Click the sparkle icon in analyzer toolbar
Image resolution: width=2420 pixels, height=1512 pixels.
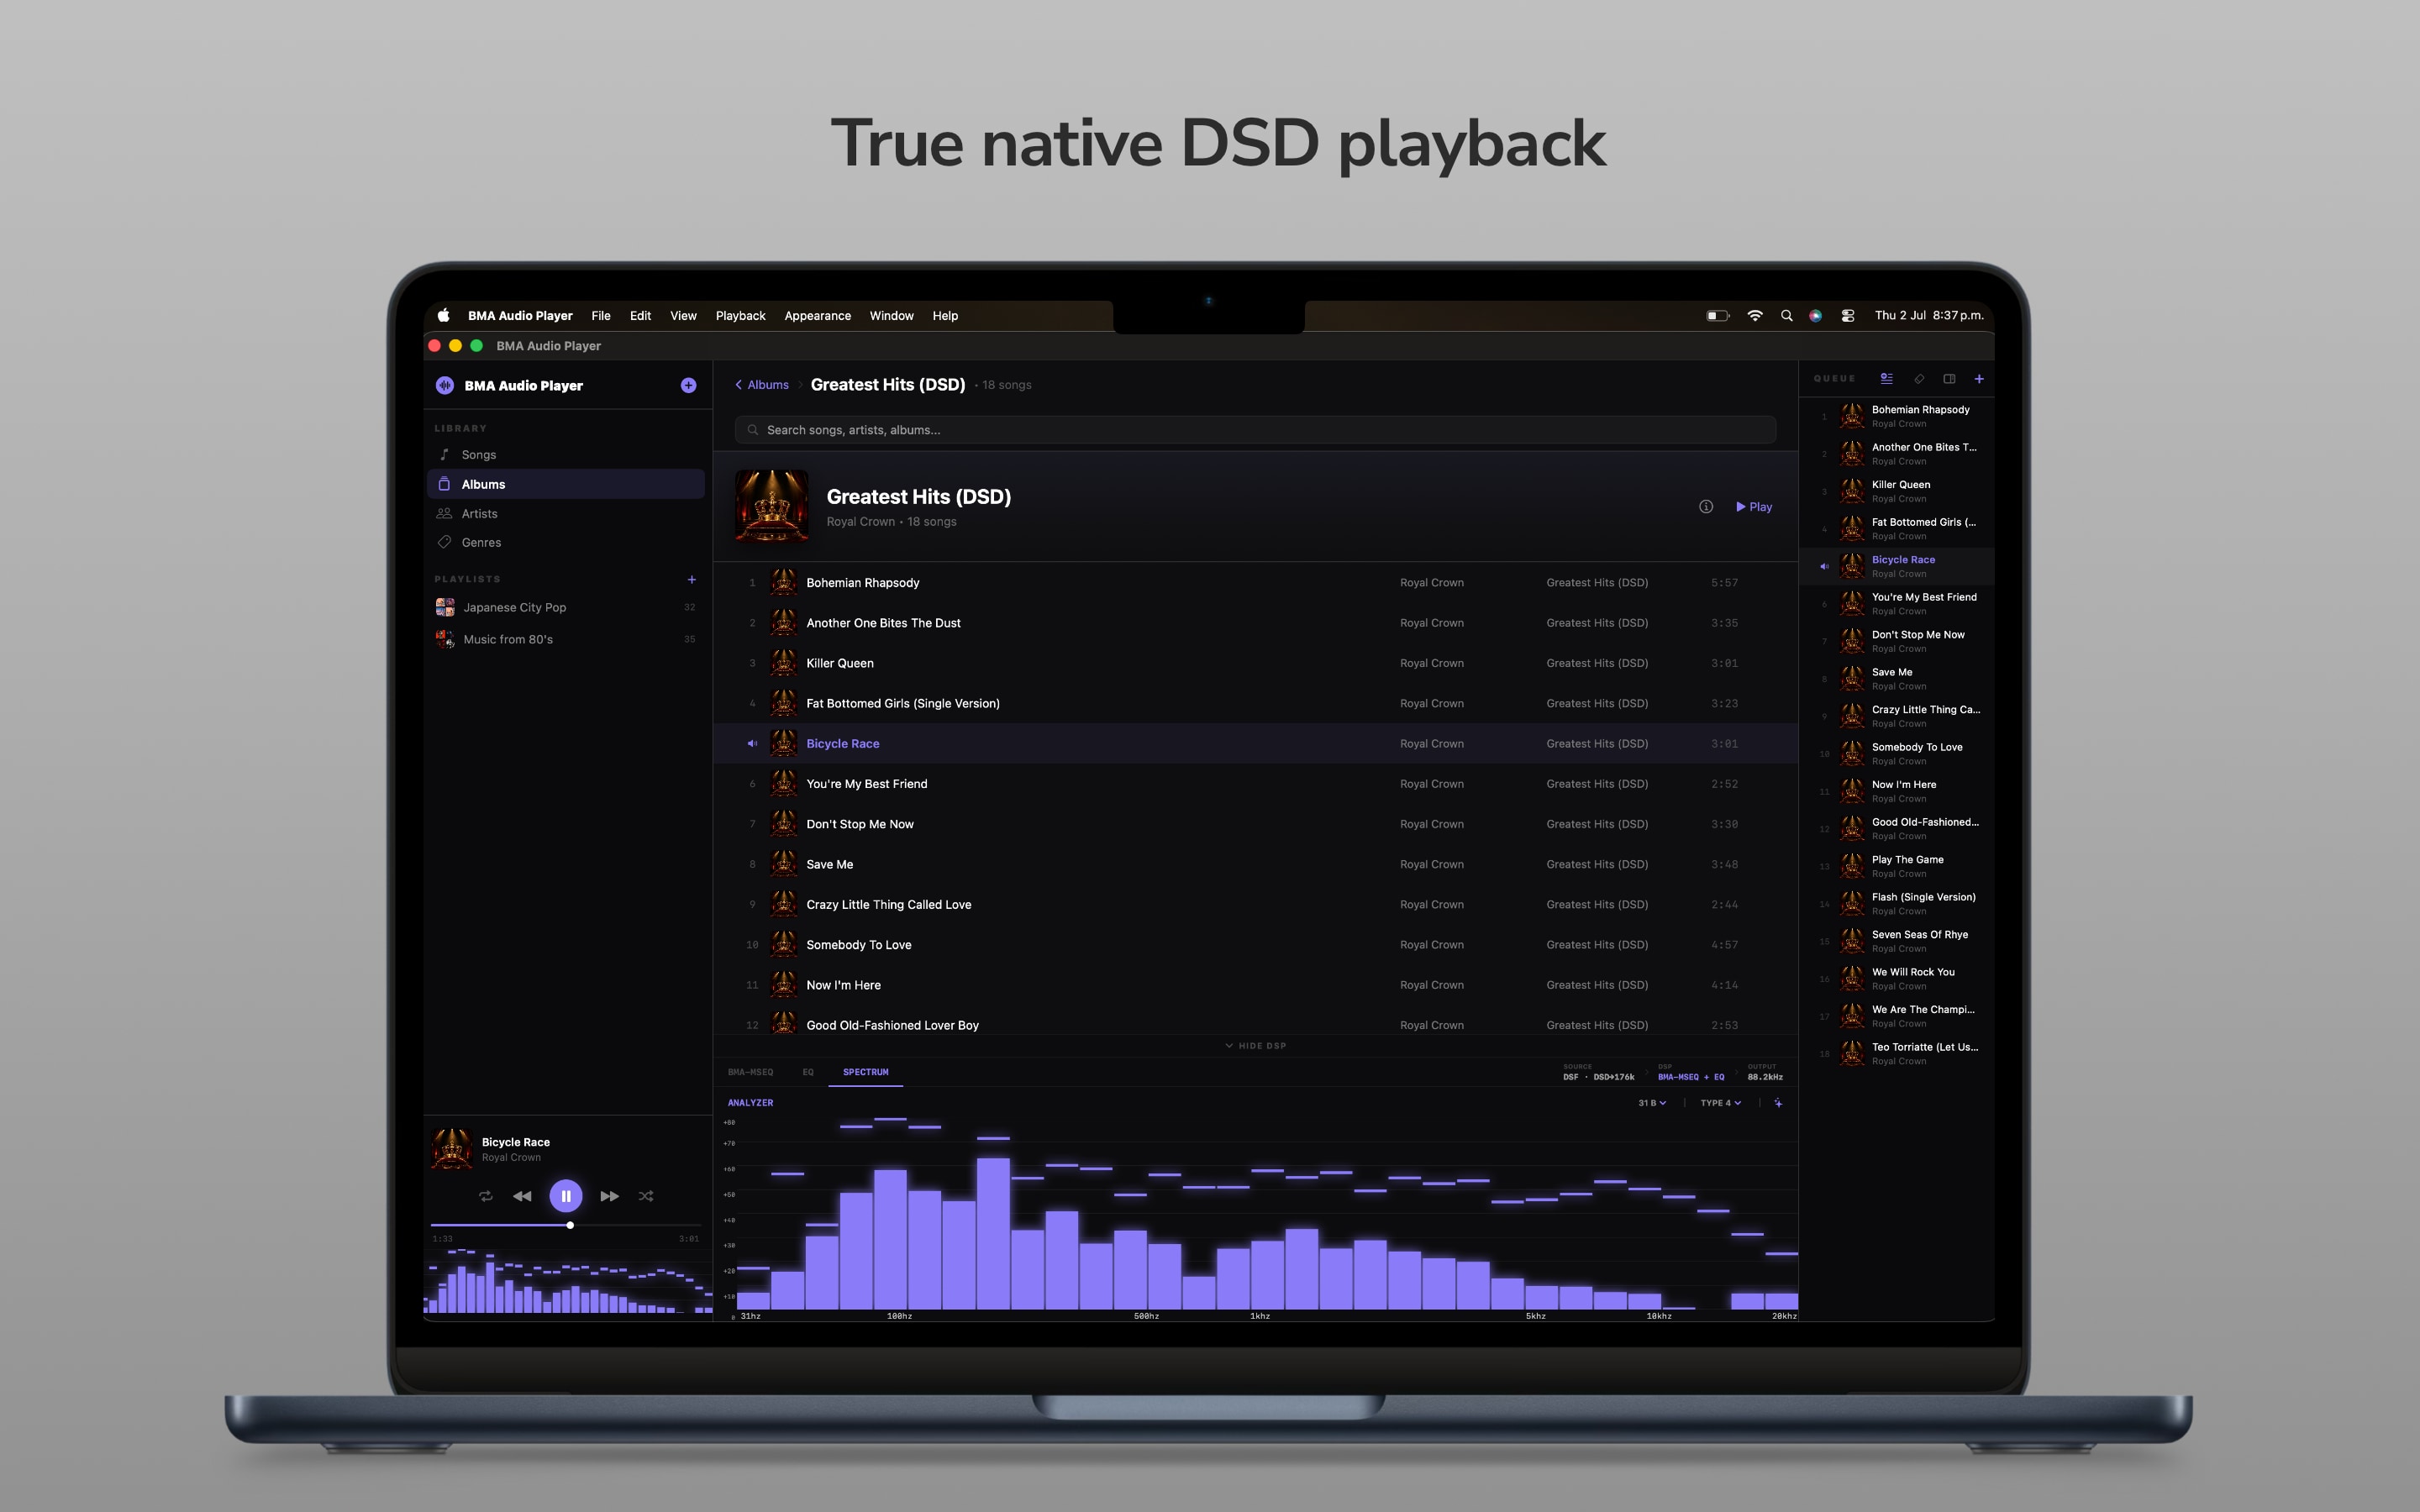tap(1778, 1103)
